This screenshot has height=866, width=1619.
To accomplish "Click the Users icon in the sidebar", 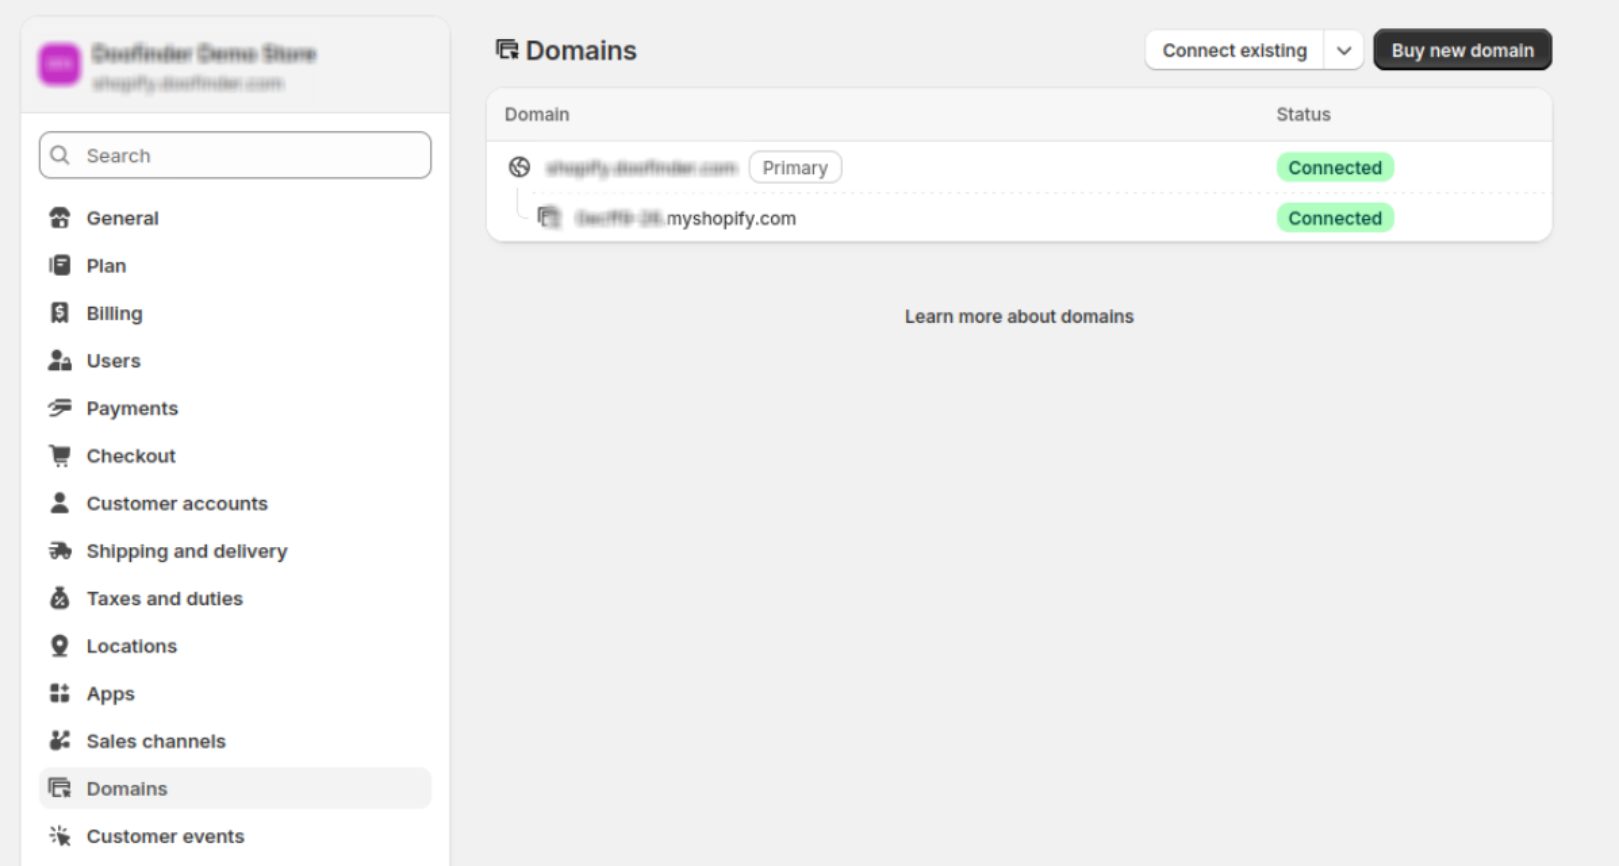I will (x=59, y=360).
